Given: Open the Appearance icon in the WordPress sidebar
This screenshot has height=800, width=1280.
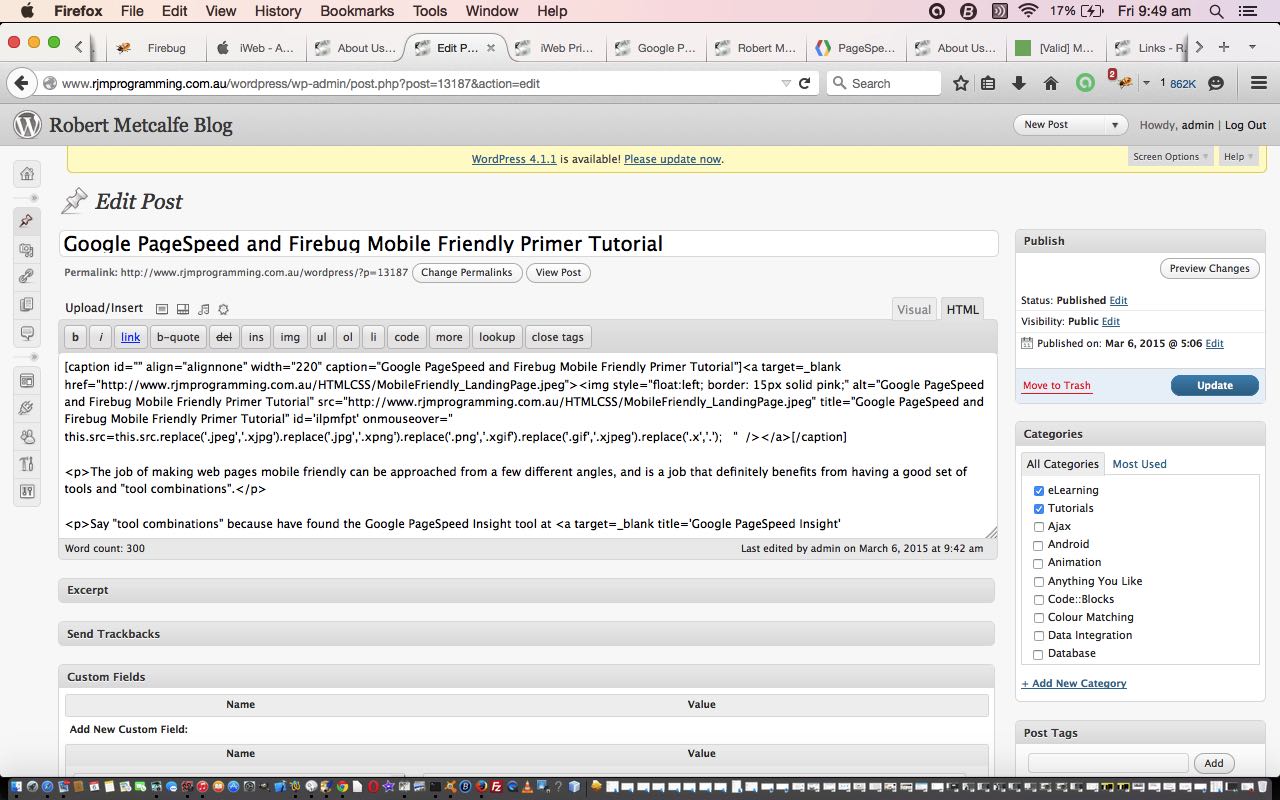Looking at the screenshot, I should tap(27, 380).
